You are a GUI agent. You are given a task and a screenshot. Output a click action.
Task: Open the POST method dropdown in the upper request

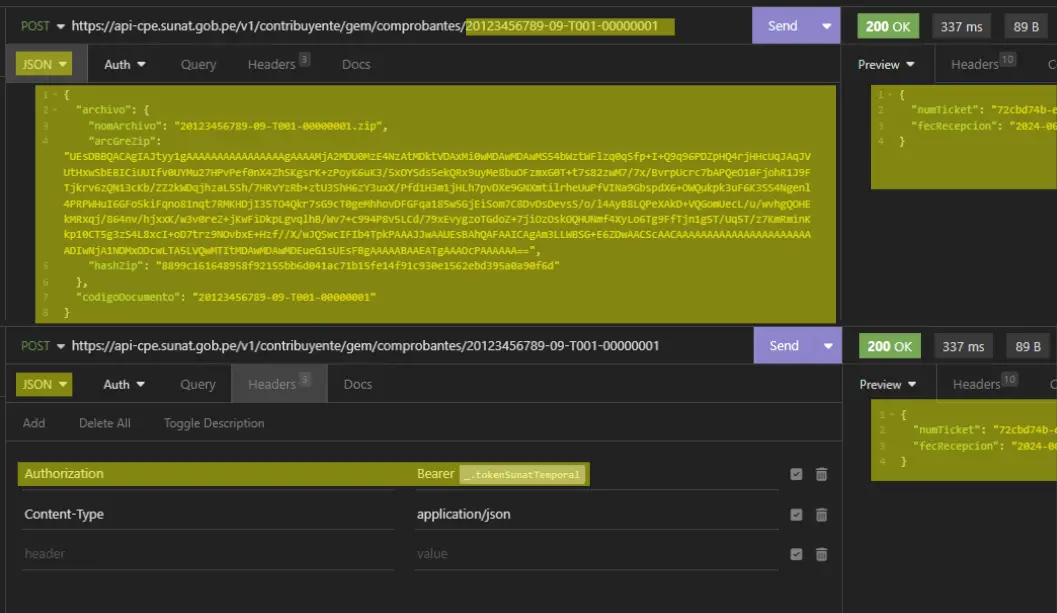click(x=43, y=26)
